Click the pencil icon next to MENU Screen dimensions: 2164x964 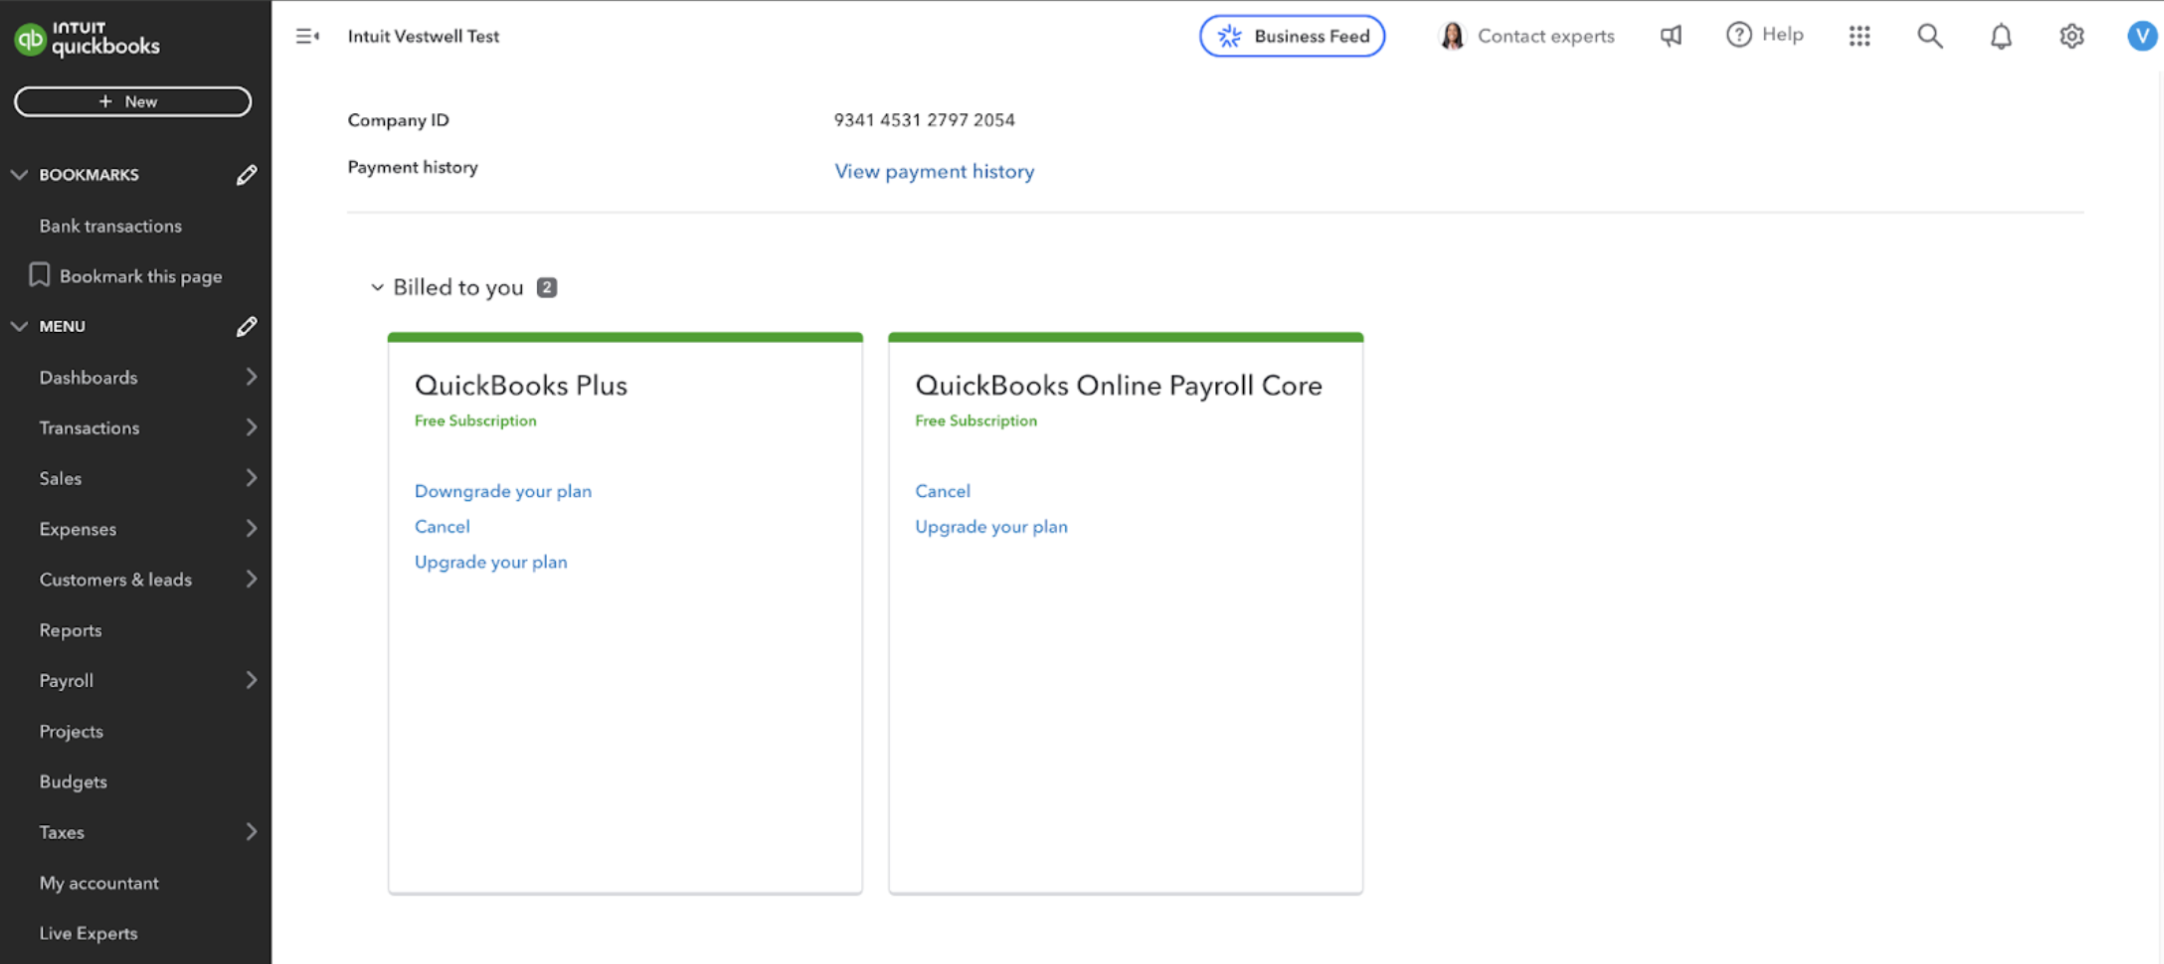pyautogui.click(x=246, y=327)
